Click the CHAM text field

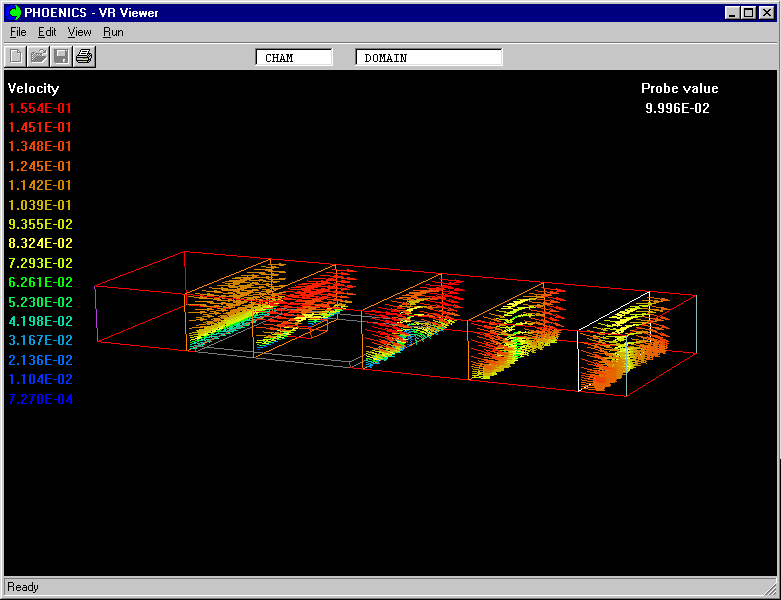tap(294, 58)
